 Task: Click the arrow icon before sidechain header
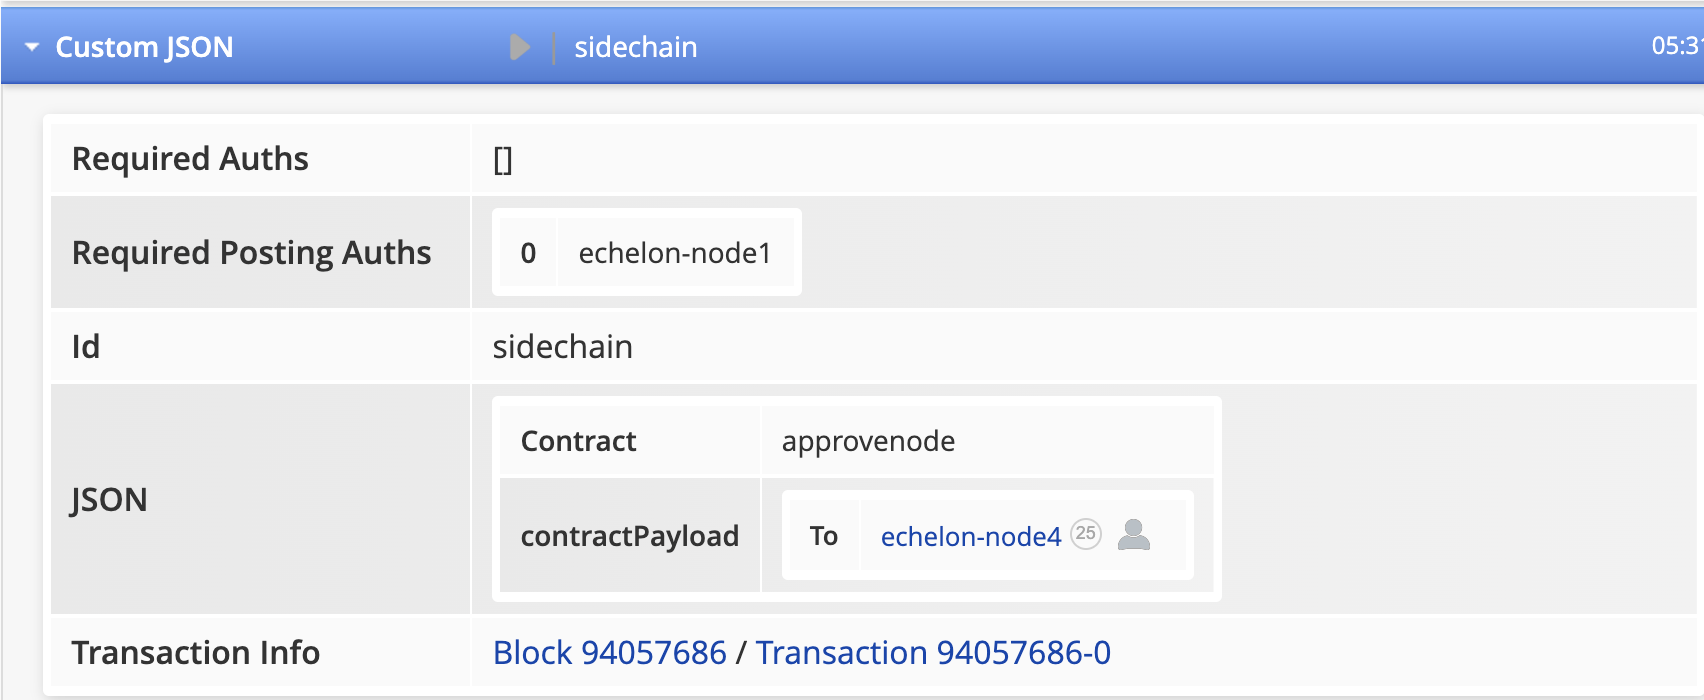tap(519, 47)
